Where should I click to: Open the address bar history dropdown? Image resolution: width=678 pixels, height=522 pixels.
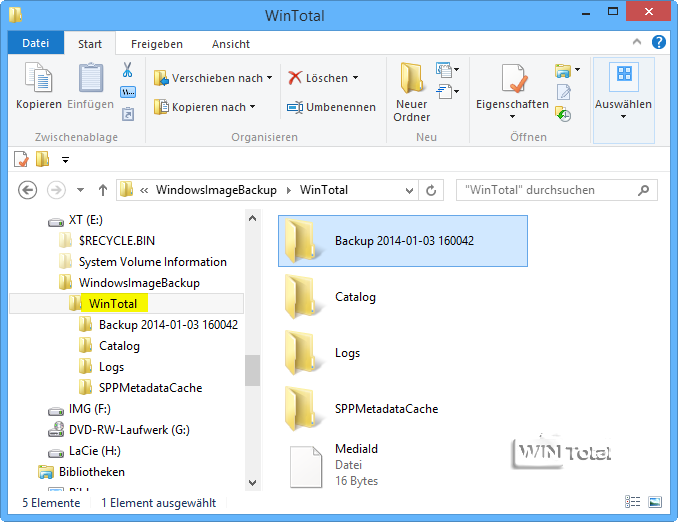click(x=409, y=191)
